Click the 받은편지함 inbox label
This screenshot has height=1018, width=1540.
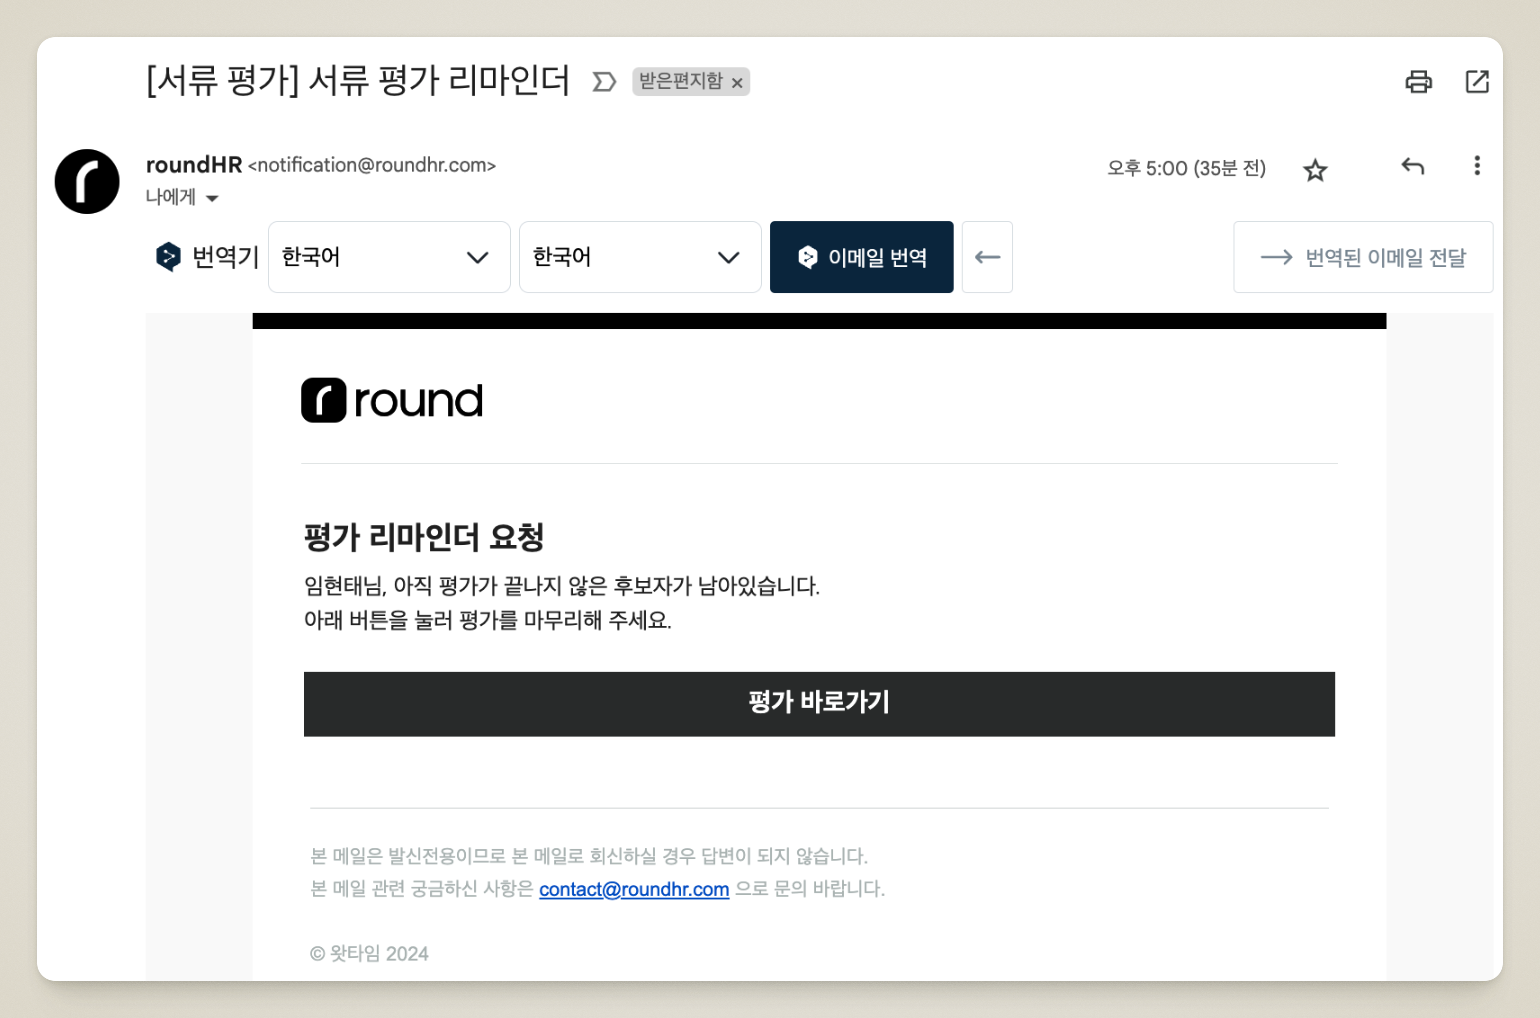680,82
